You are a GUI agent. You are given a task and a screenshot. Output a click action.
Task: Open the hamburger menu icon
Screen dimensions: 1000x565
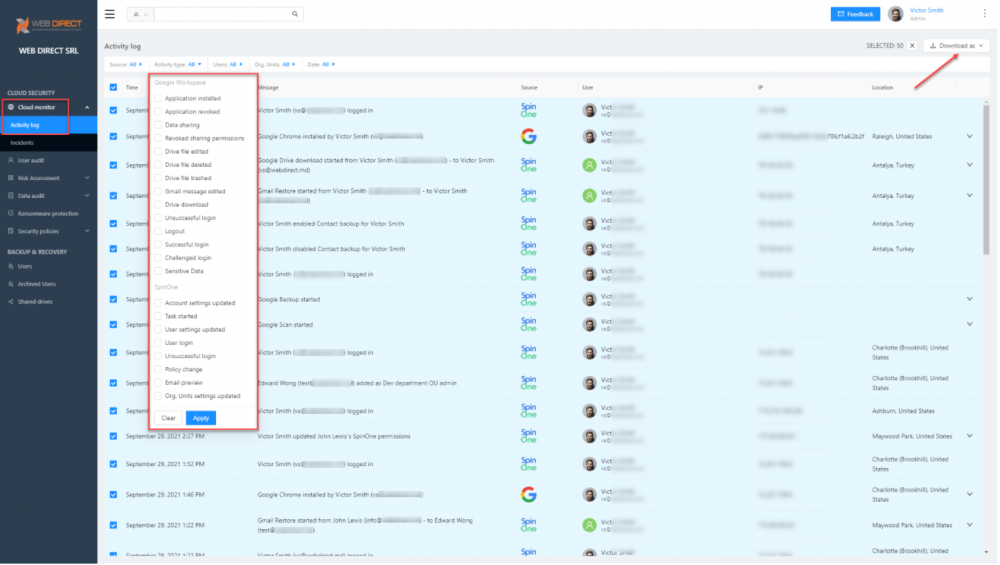point(109,14)
